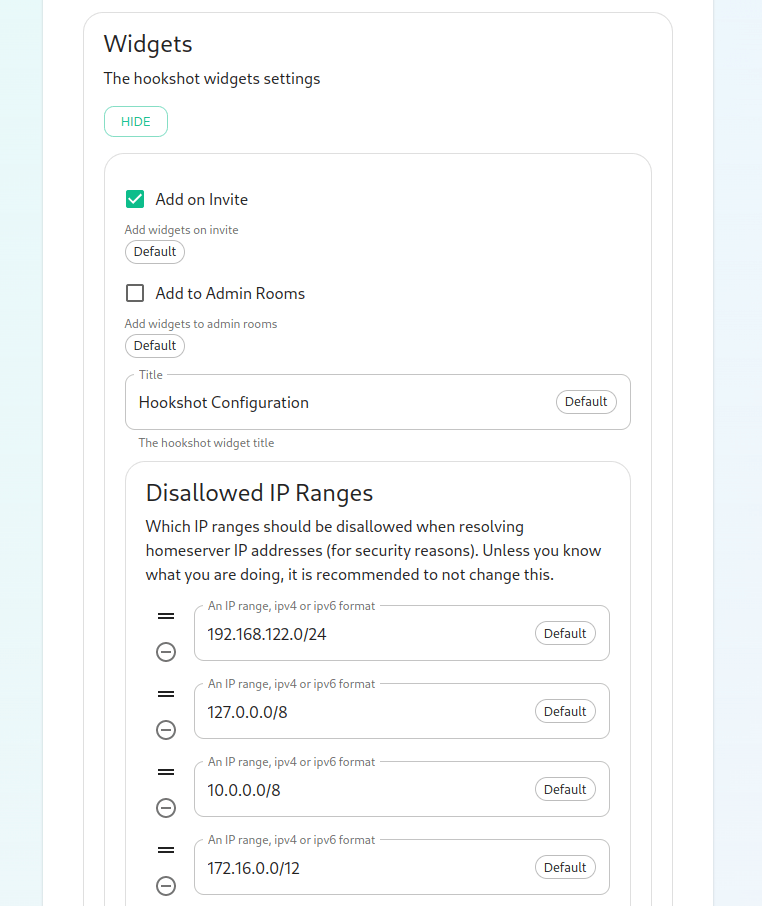762x906 pixels.
Task: Click Default button for 172.16.0.0/12 range
Action: 565,867
